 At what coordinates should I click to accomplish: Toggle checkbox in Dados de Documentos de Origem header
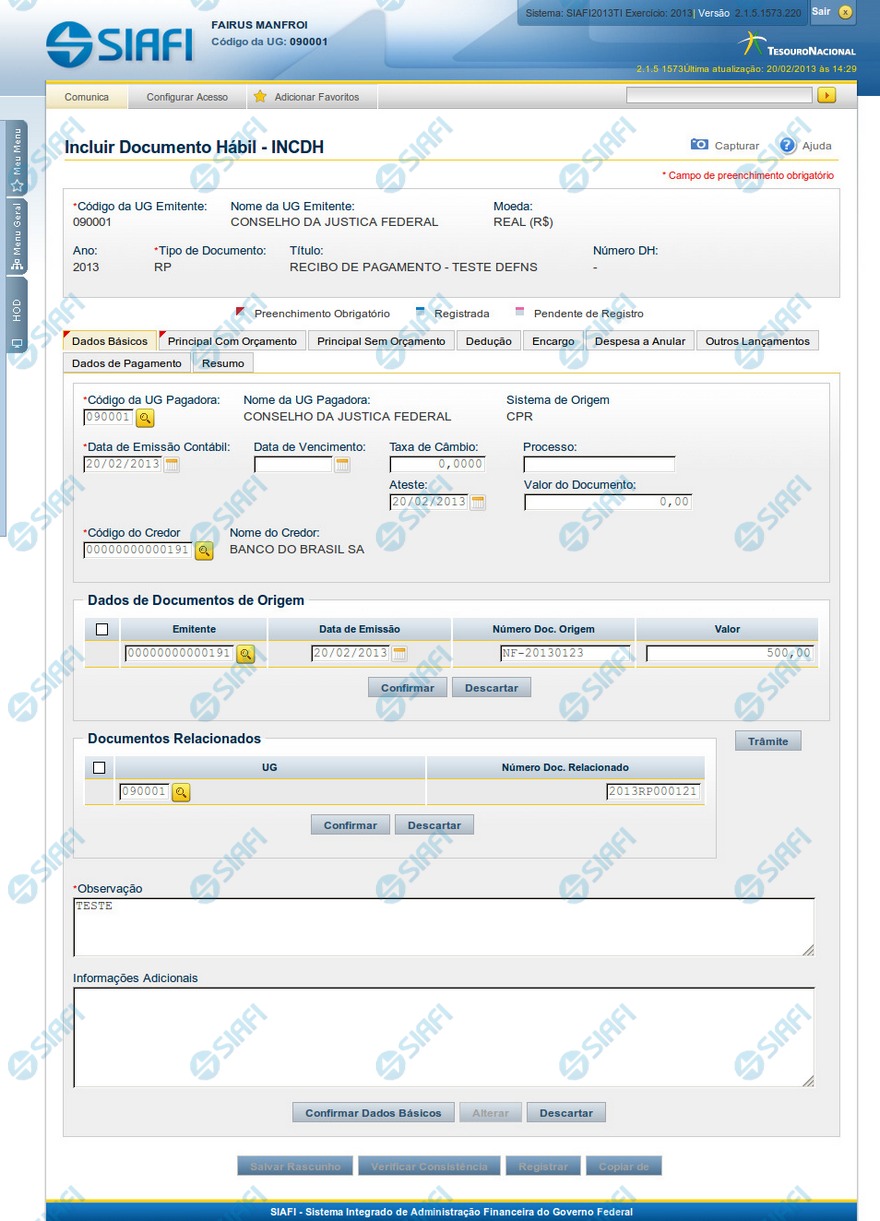101,630
